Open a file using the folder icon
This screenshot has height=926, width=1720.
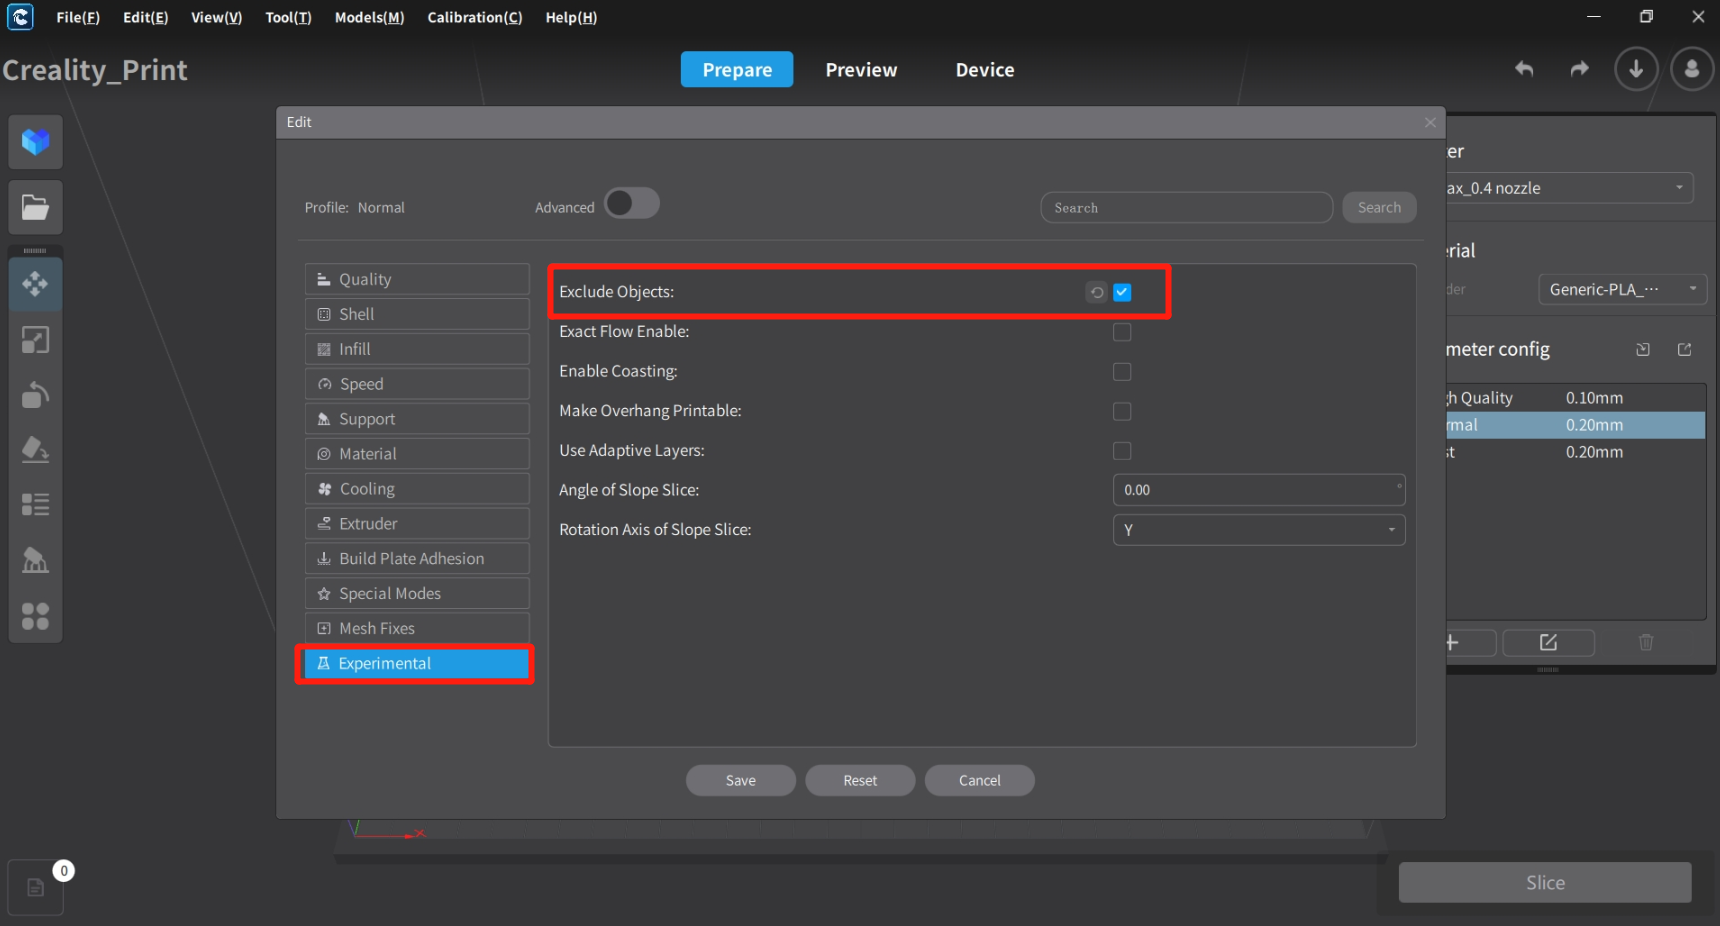pos(35,207)
